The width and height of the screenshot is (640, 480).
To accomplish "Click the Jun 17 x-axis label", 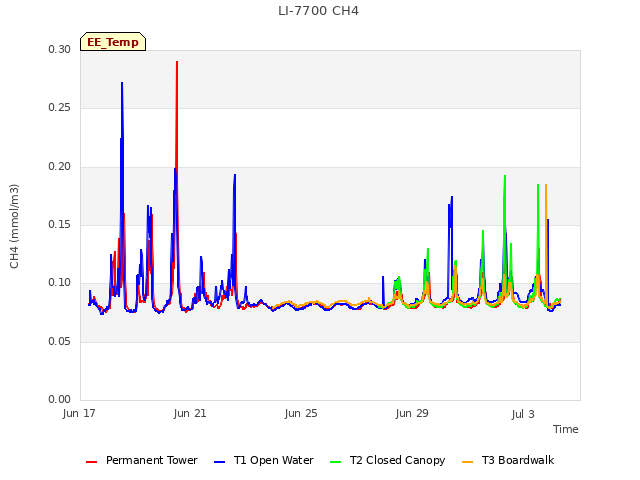I will [x=79, y=413].
